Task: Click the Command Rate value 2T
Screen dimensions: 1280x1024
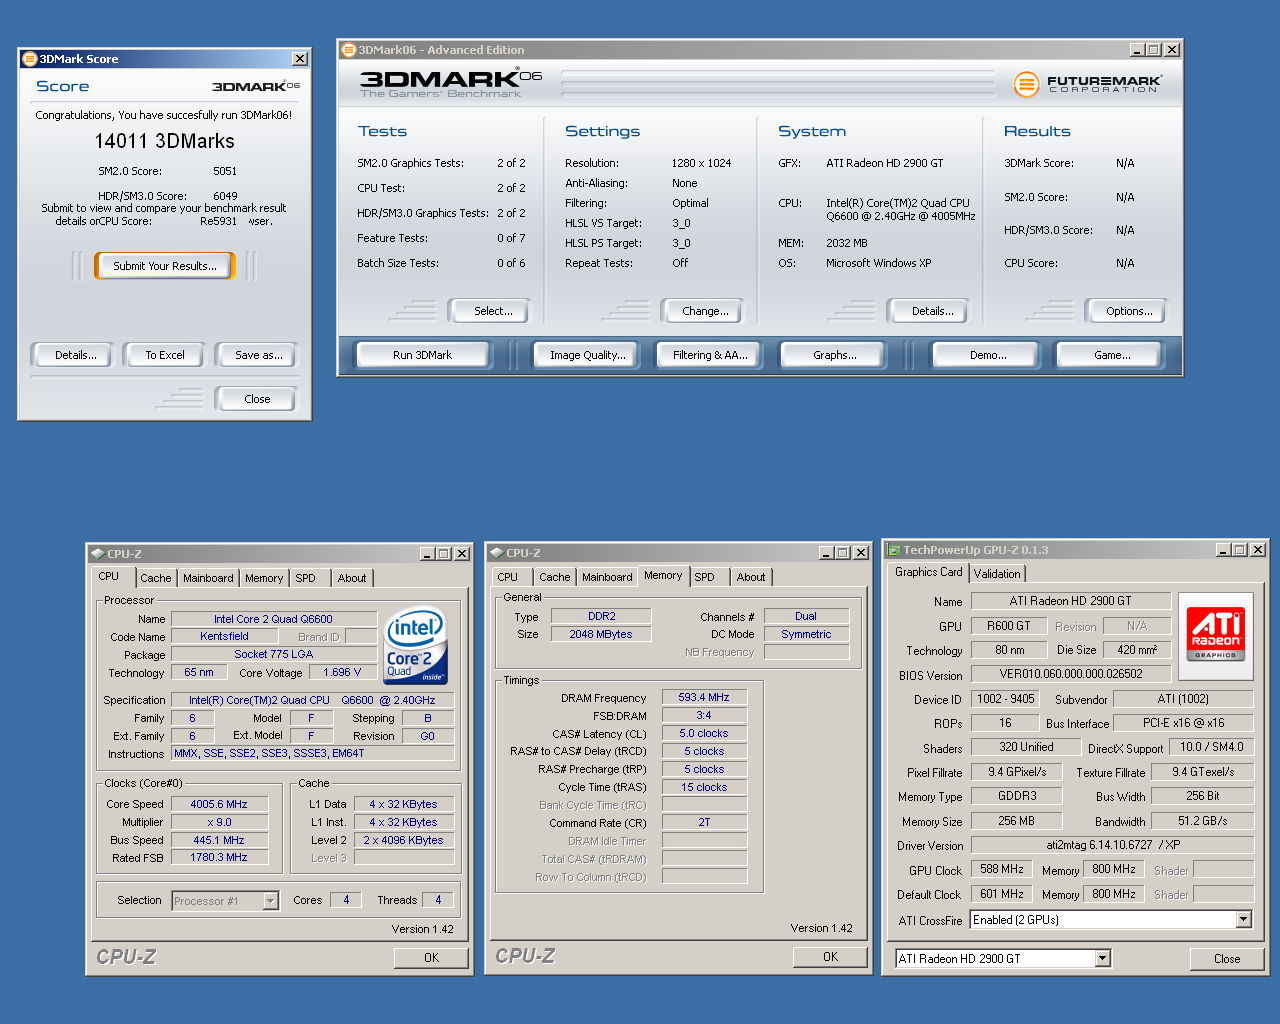Action: [x=704, y=822]
